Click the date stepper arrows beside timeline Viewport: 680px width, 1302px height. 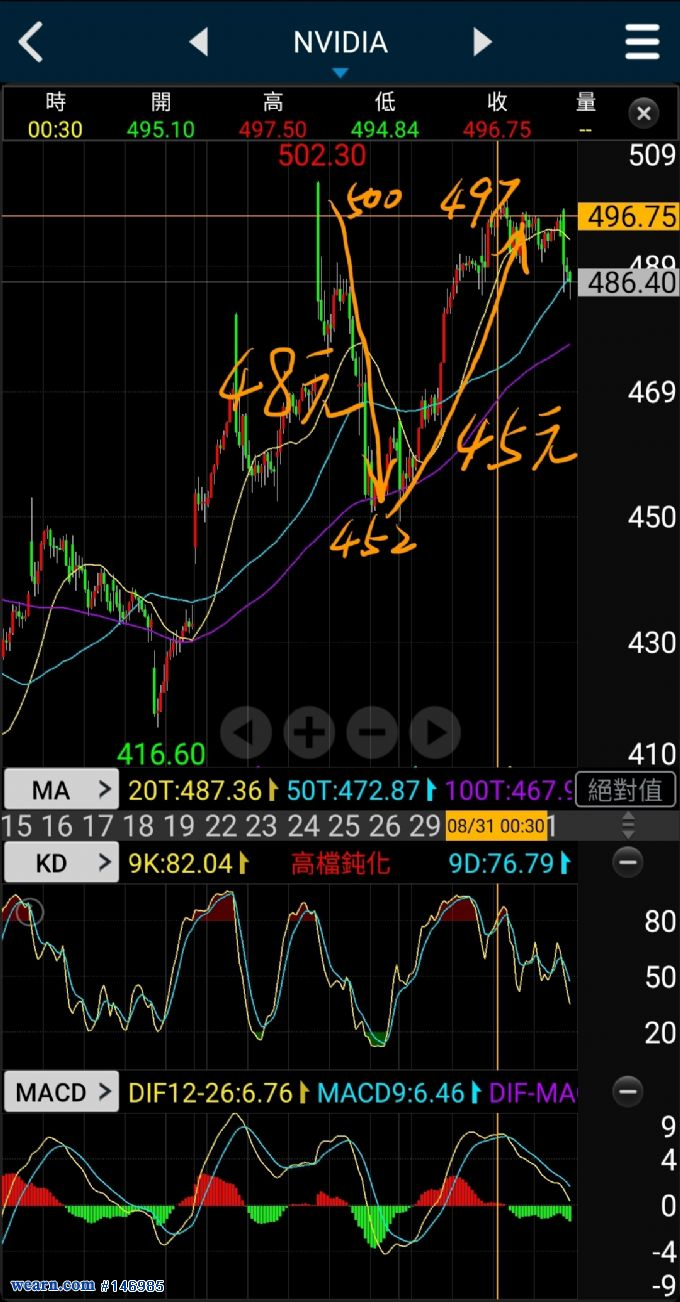click(628, 825)
